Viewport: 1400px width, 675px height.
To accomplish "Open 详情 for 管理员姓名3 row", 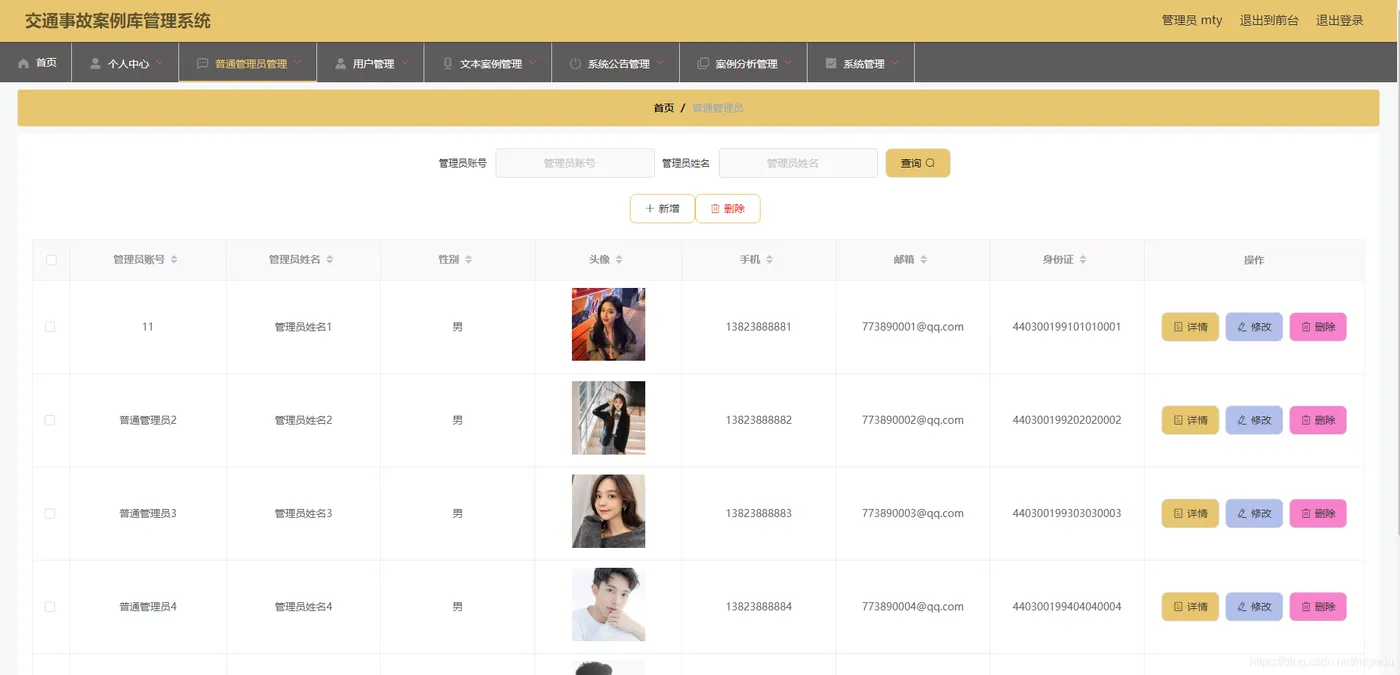I will [x=1190, y=513].
